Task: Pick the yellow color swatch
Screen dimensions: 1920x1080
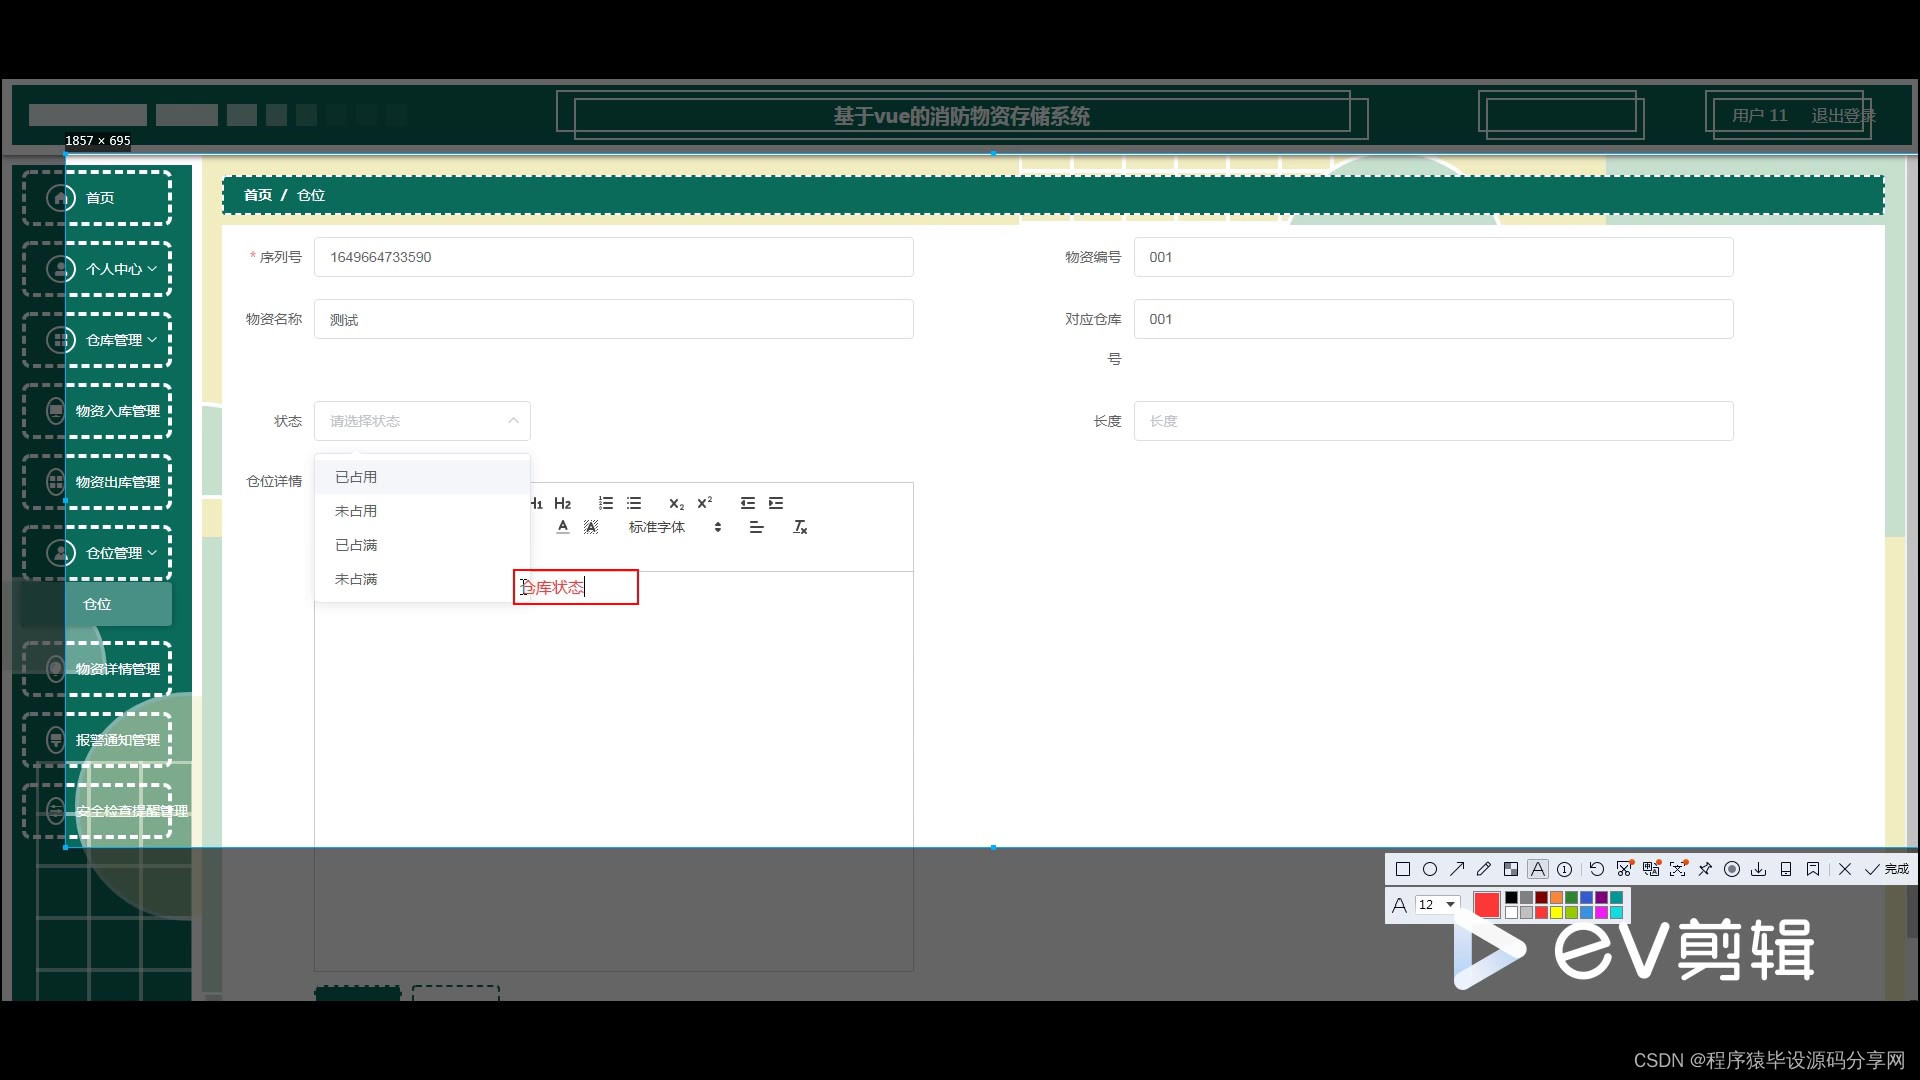Action: [x=1556, y=912]
